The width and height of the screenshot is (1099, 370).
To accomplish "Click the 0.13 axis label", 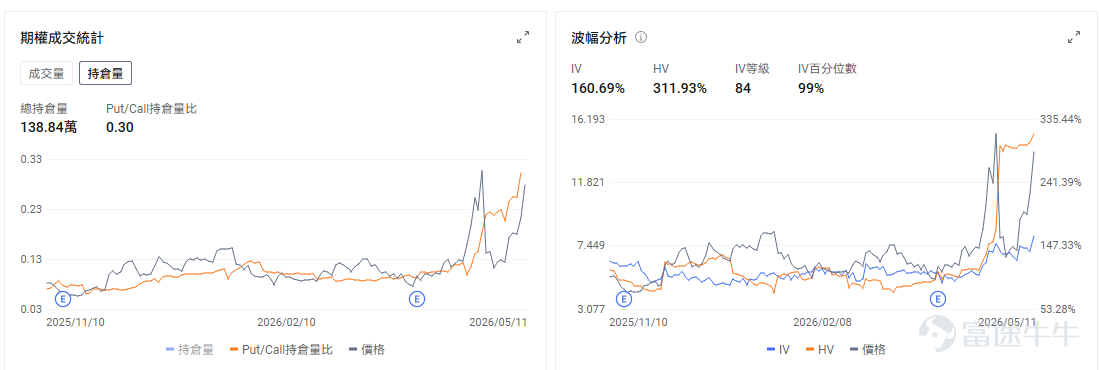I will 32,259.
